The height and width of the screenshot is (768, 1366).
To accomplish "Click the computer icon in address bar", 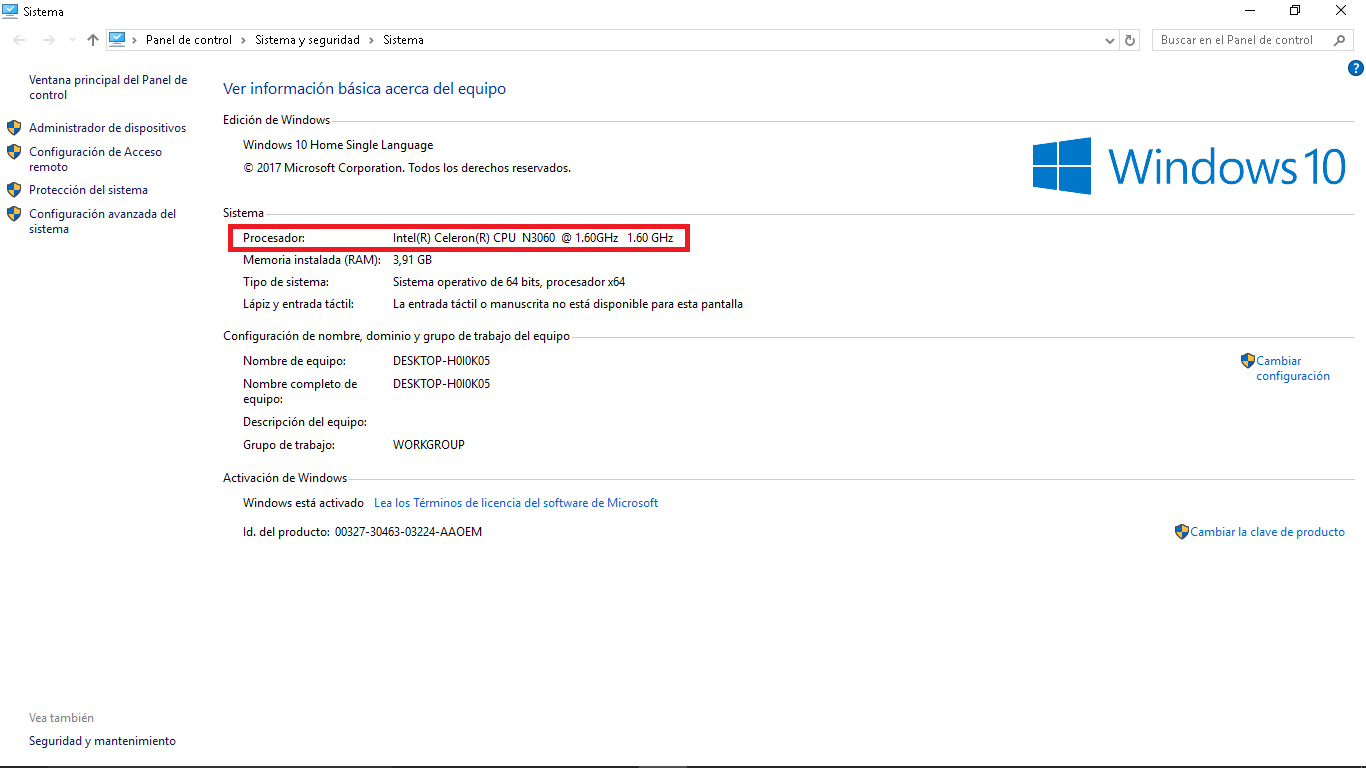I will pyautogui.click(x=117, y=40).
